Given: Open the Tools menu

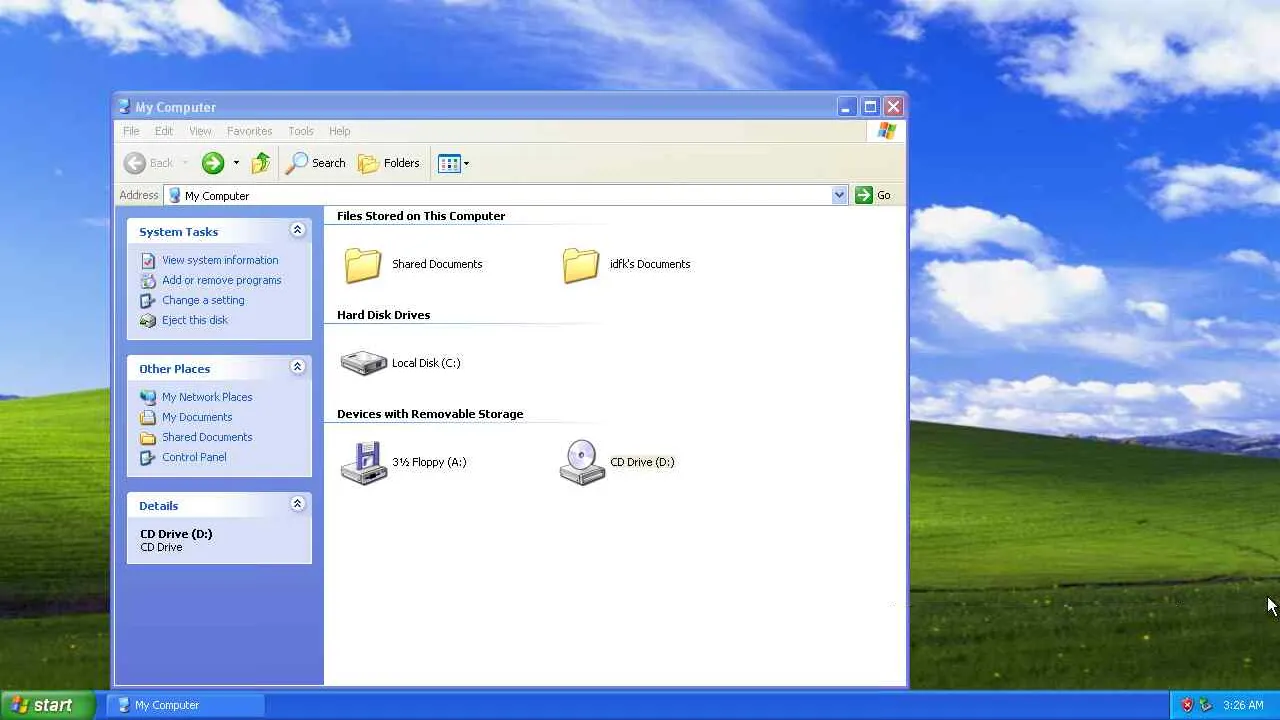Looking at the screenshot, I should click(301, 131).
